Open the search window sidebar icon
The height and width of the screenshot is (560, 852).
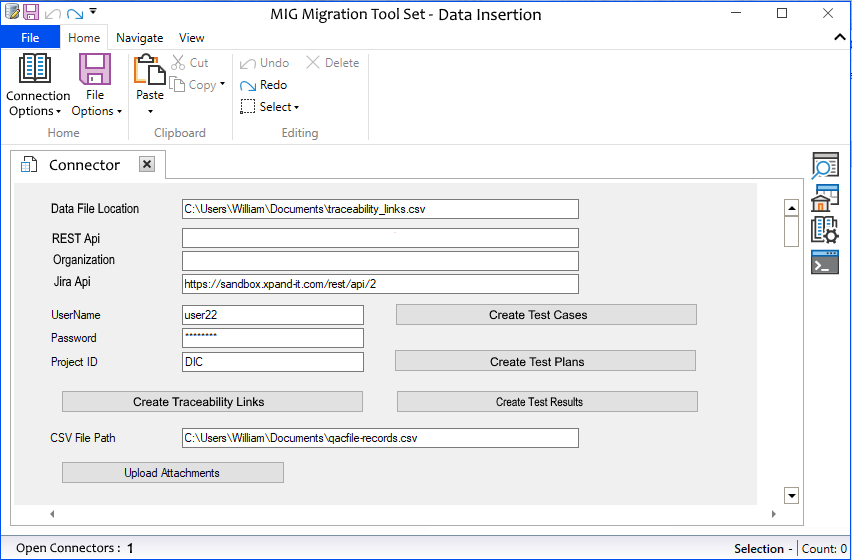(825, 166)
